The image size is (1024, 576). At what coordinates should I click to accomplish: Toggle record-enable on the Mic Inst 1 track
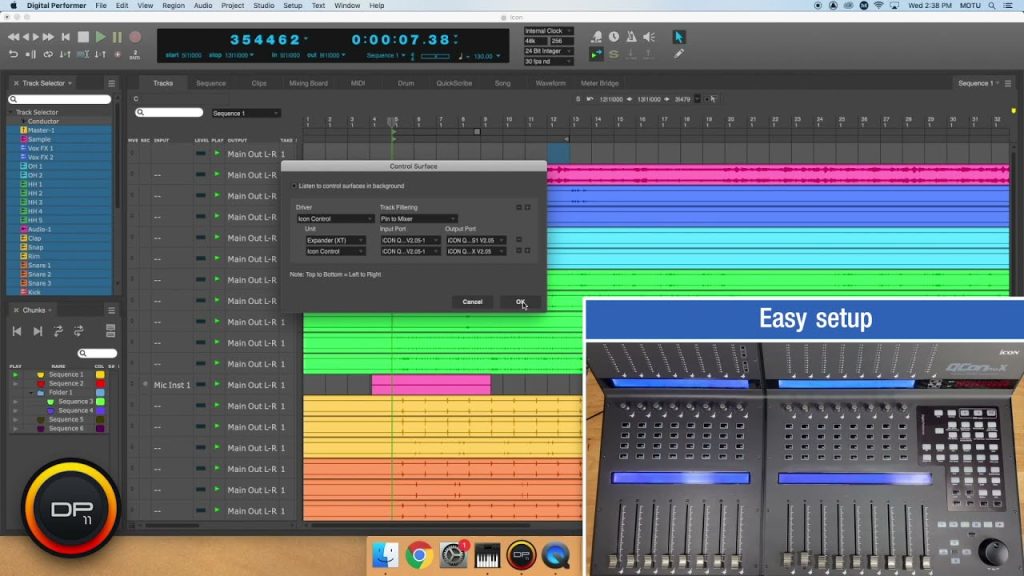(145, 385)
